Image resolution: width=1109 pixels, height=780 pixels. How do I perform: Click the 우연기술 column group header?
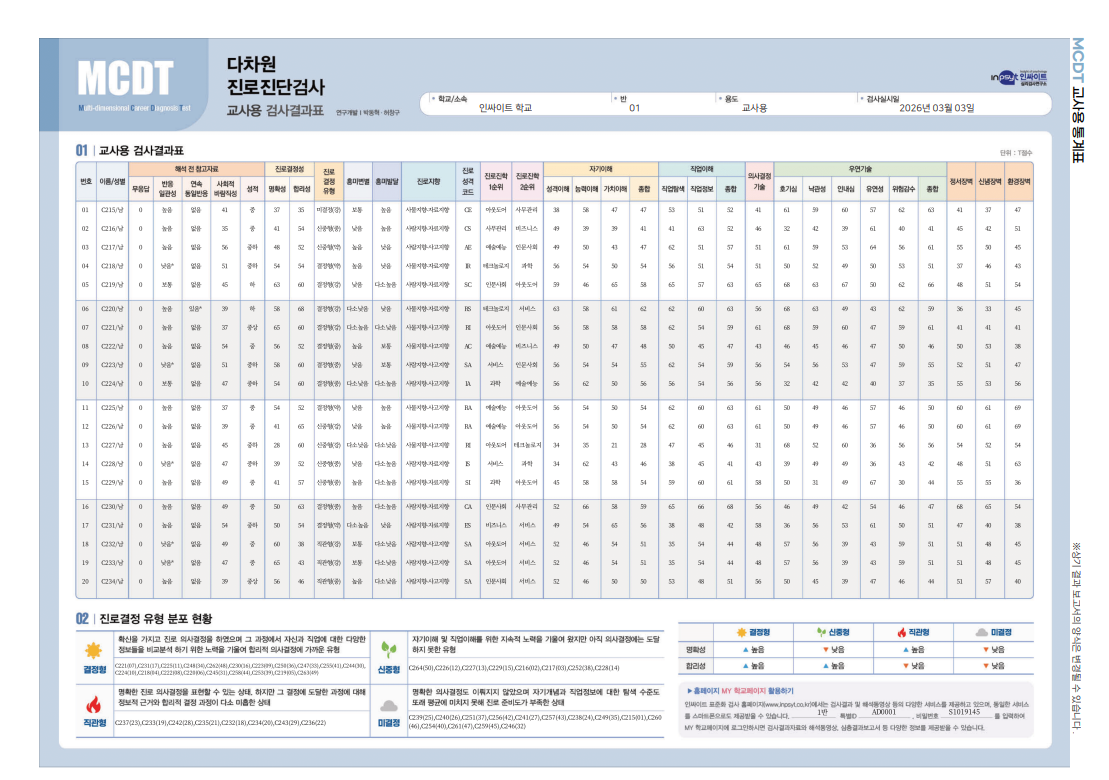860,169
